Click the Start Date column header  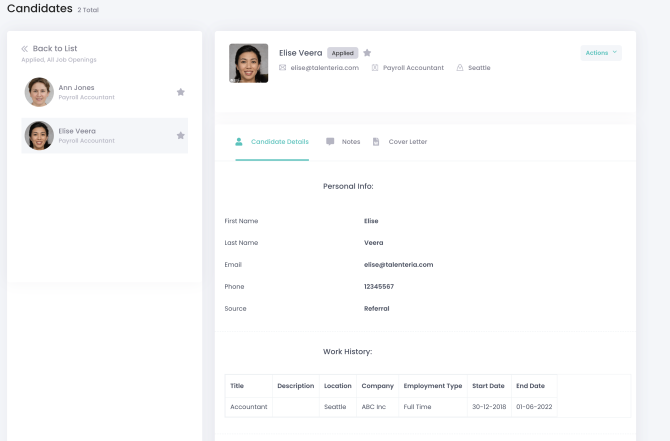pos(488,386)
